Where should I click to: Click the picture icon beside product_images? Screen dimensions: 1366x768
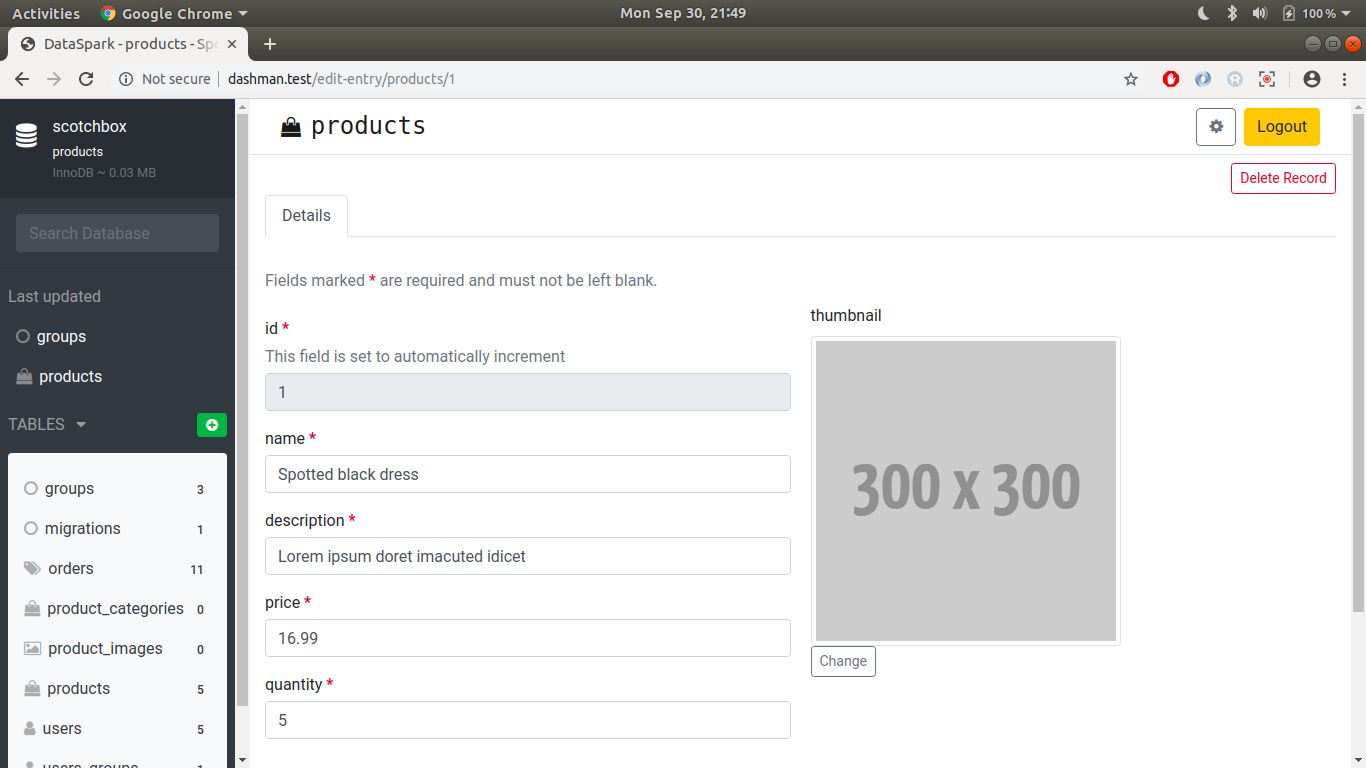[32, 648]
